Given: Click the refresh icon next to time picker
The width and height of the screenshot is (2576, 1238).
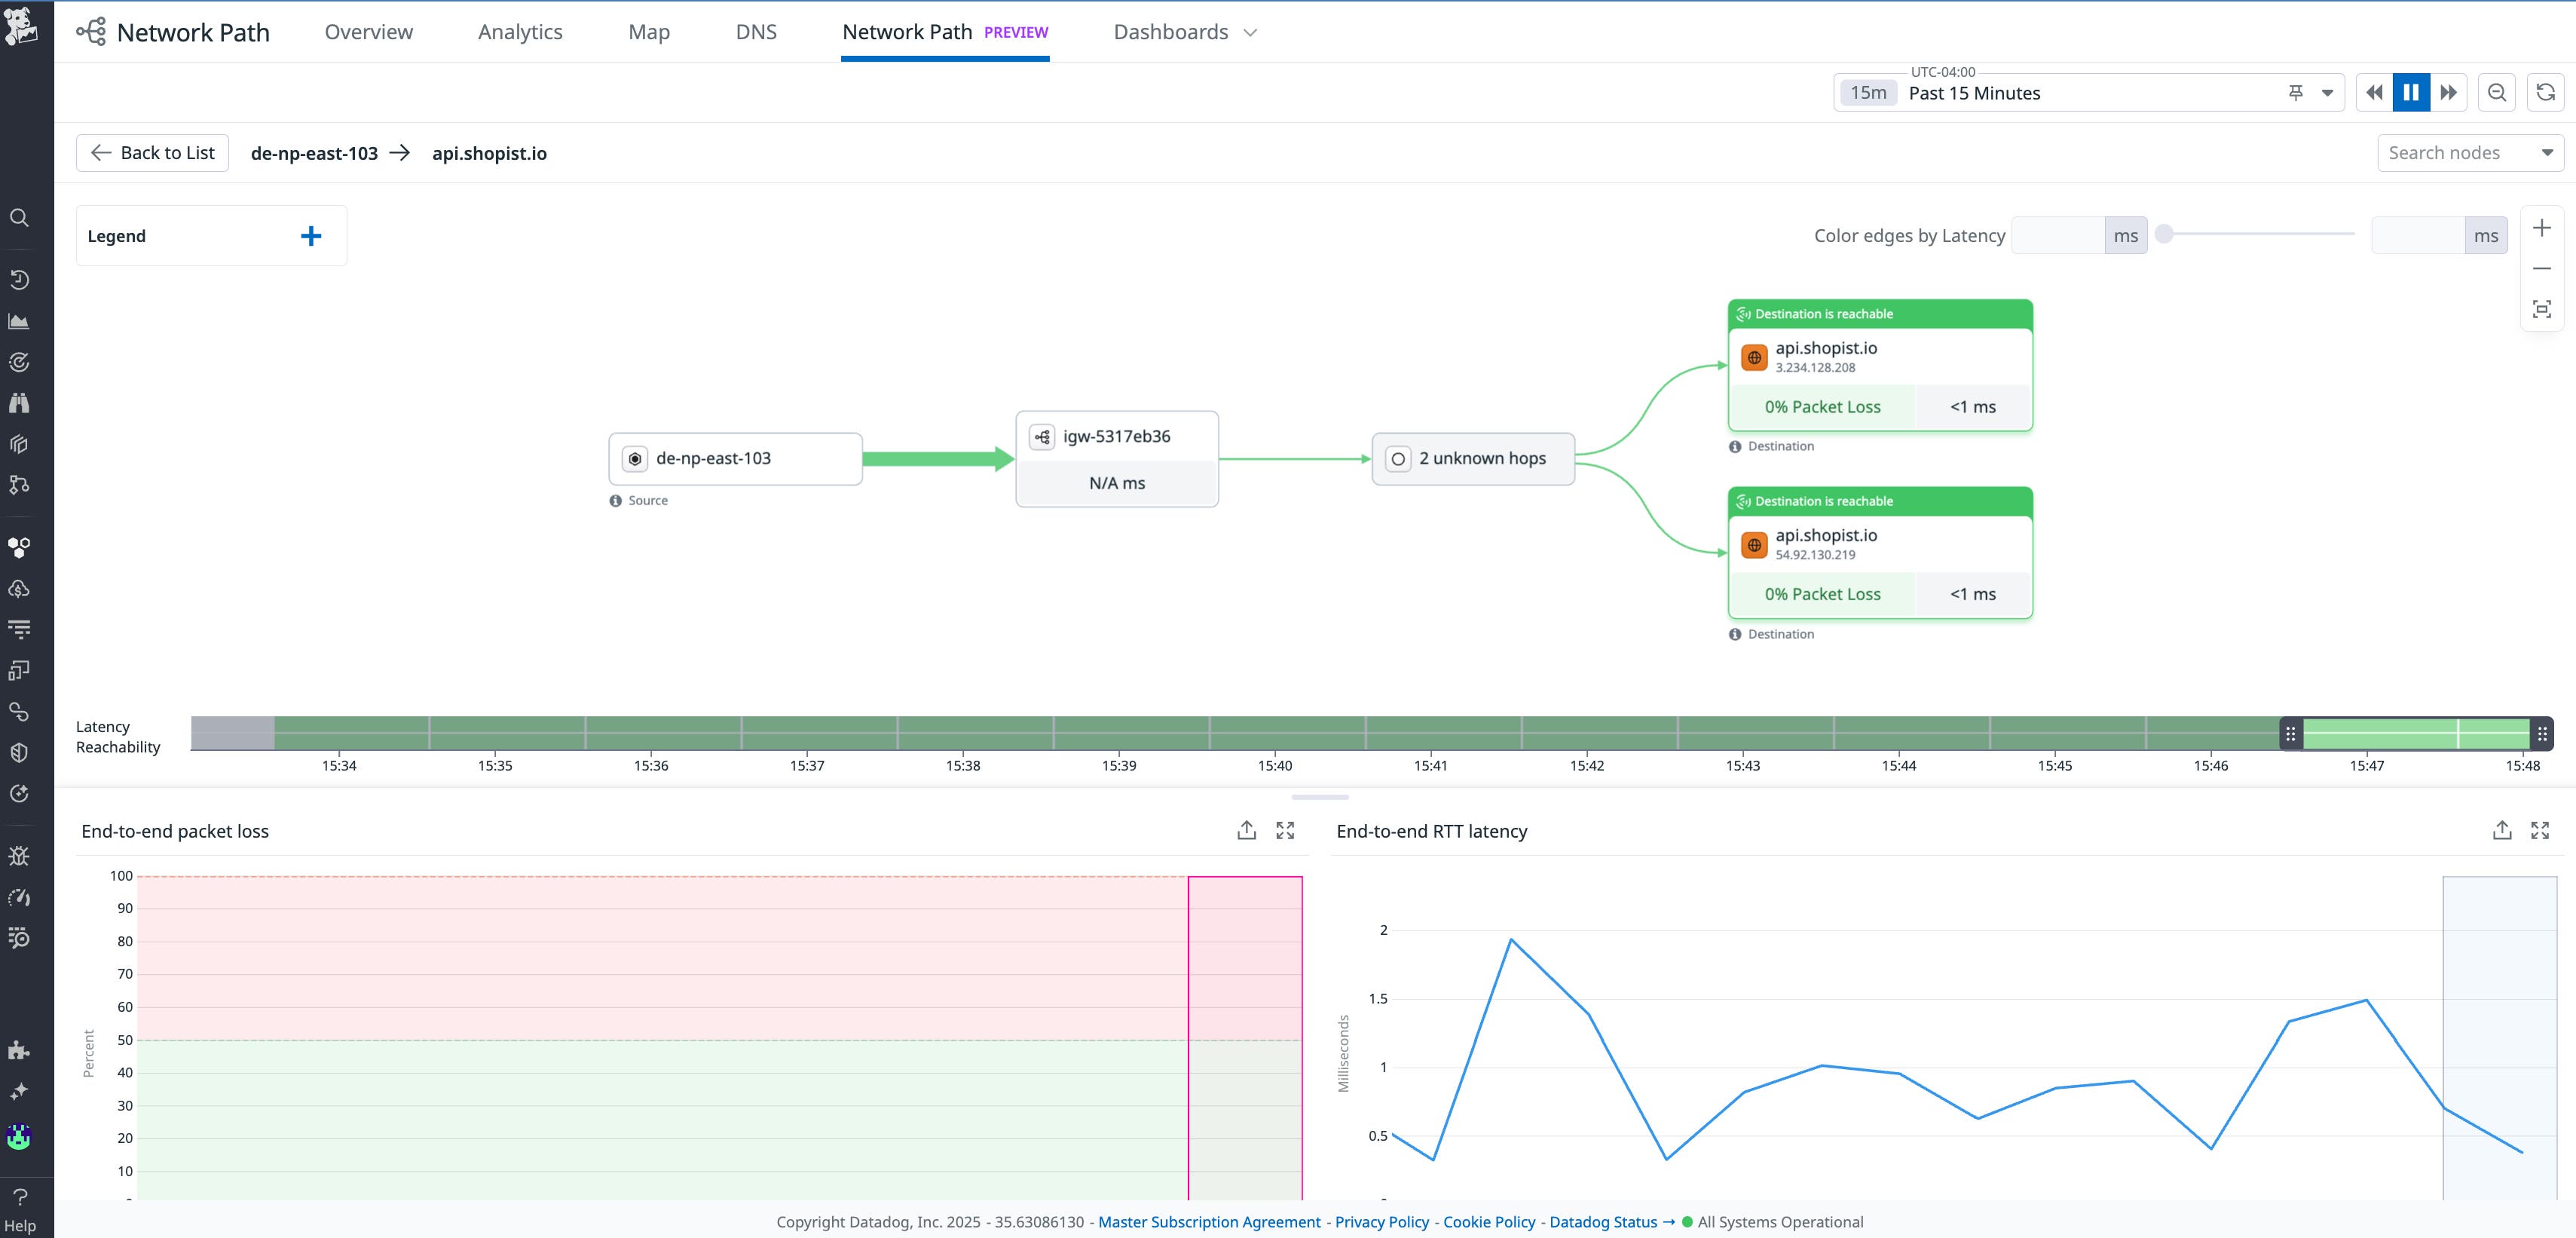Looking at the screenshot, I should [2545, 93].
